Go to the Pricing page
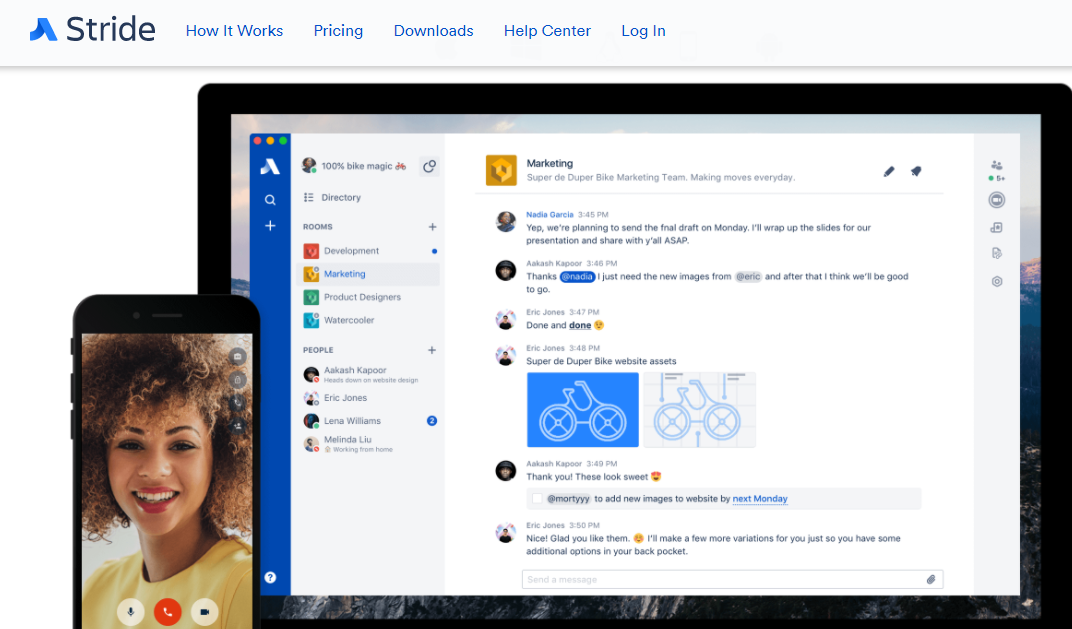Viewport: 1072px width, 629px height. click(x=338, y=31)
